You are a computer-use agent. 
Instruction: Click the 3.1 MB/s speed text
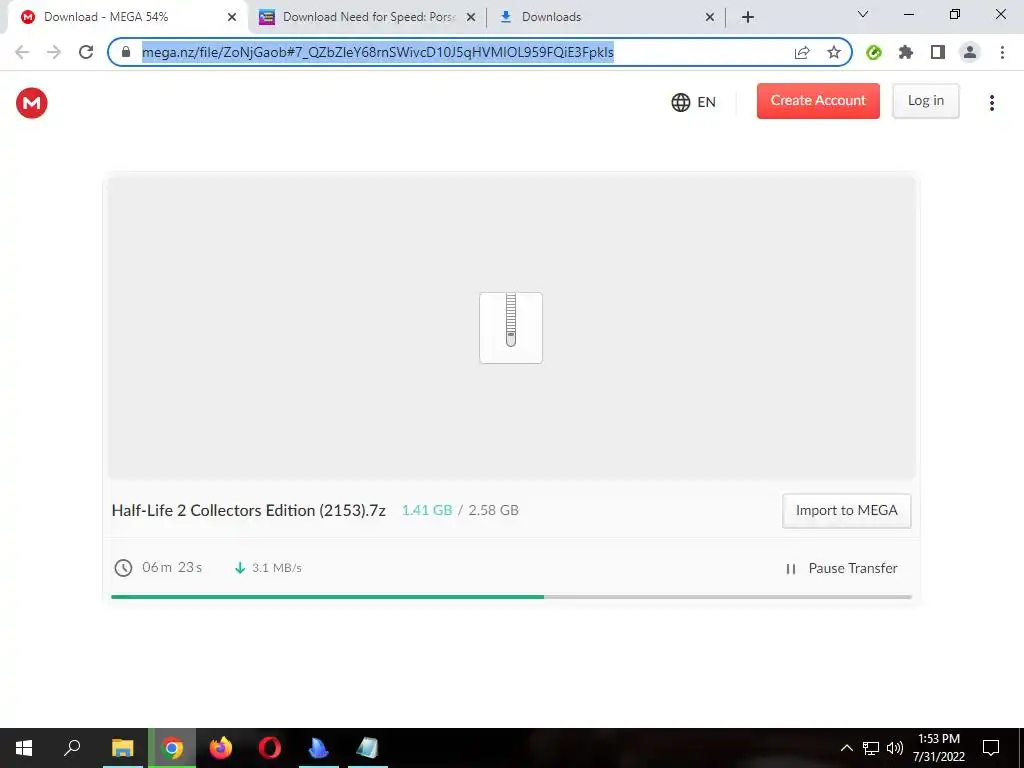(277, 568)
